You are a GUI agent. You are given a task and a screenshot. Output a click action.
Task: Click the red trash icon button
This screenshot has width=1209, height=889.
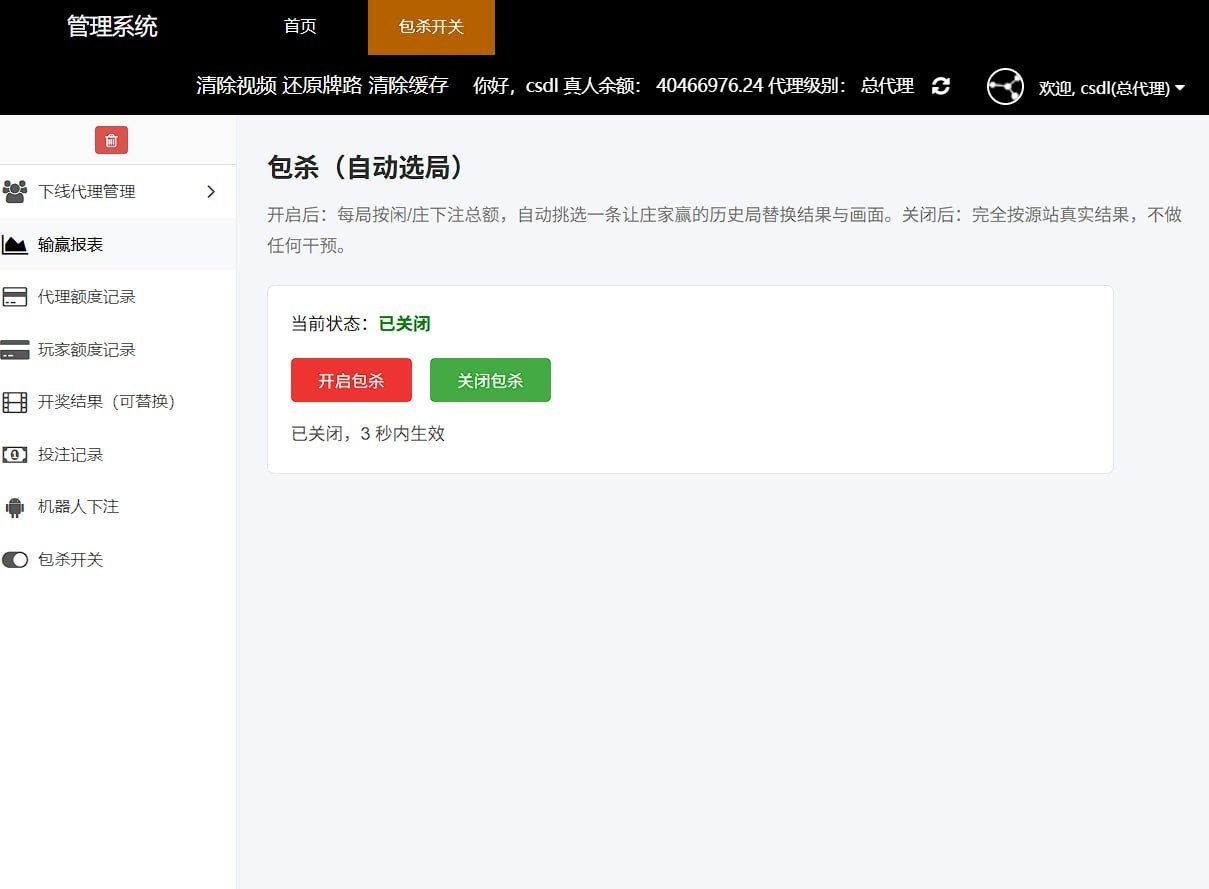pyautogui.click(x=111, y=140)
